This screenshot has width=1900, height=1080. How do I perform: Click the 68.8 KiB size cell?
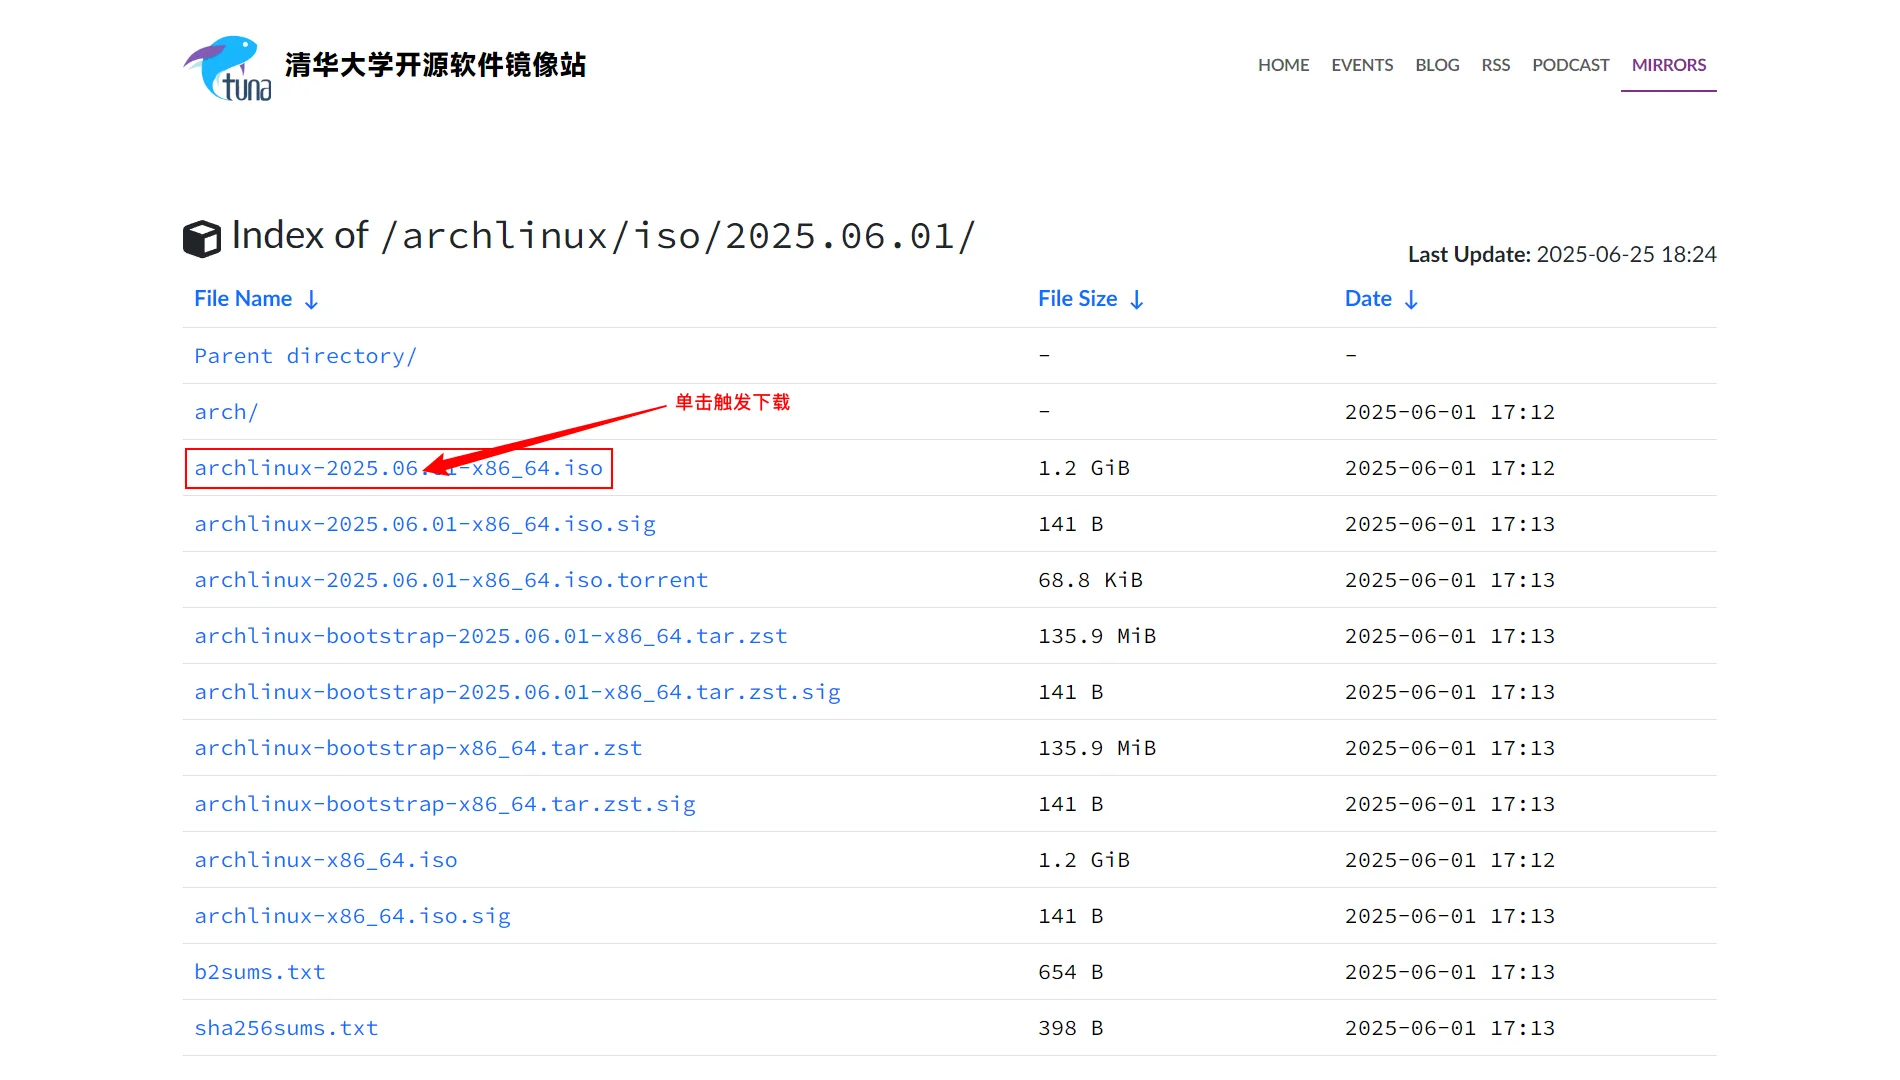1090,580
